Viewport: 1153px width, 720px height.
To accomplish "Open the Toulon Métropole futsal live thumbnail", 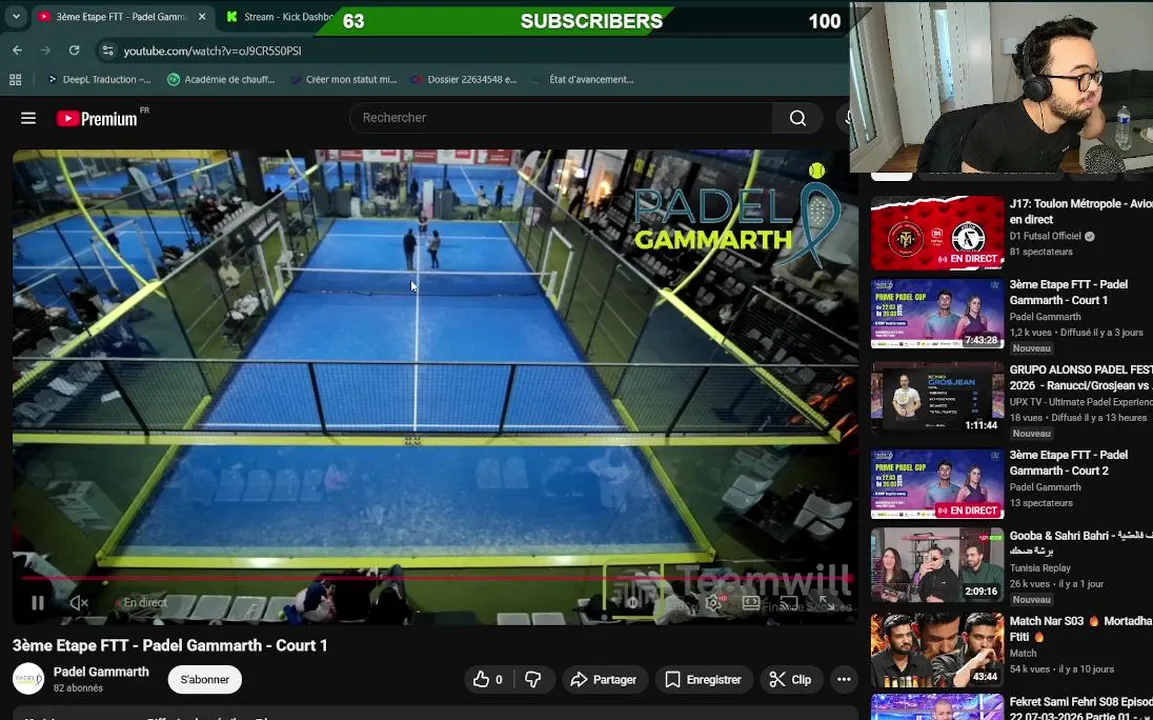I will pos(937,233).
